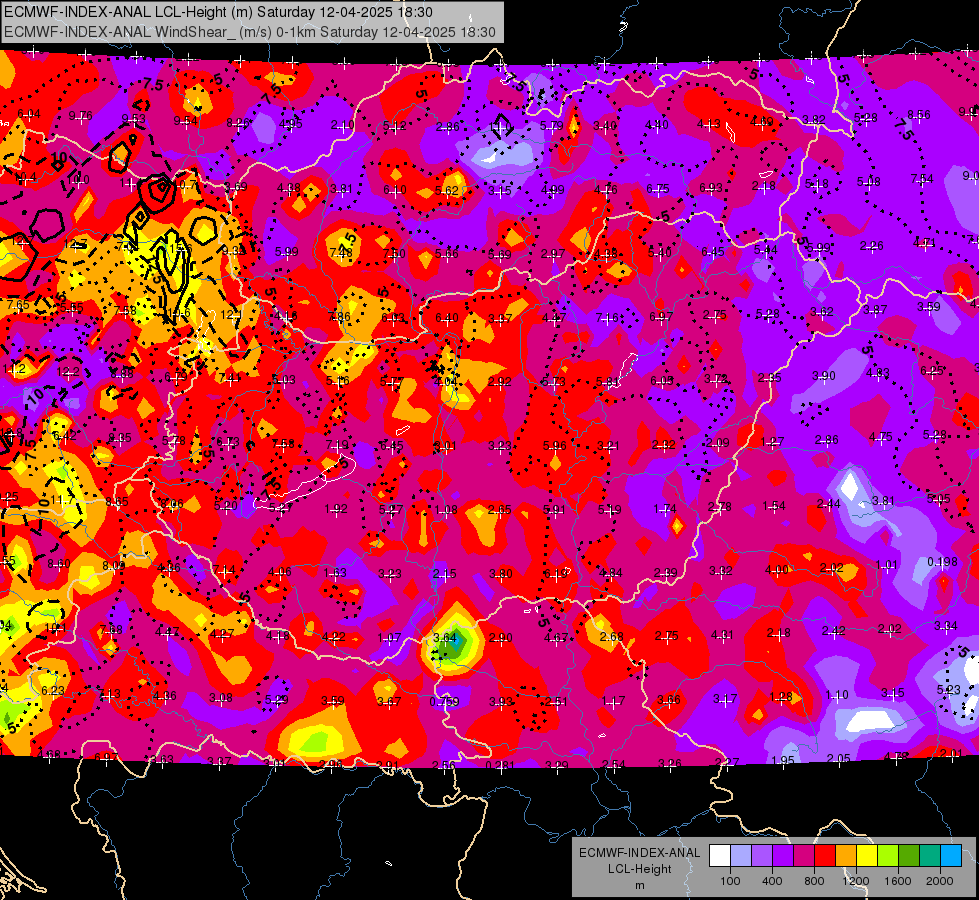Click the wind shear value 7.14

coord(224,570)
